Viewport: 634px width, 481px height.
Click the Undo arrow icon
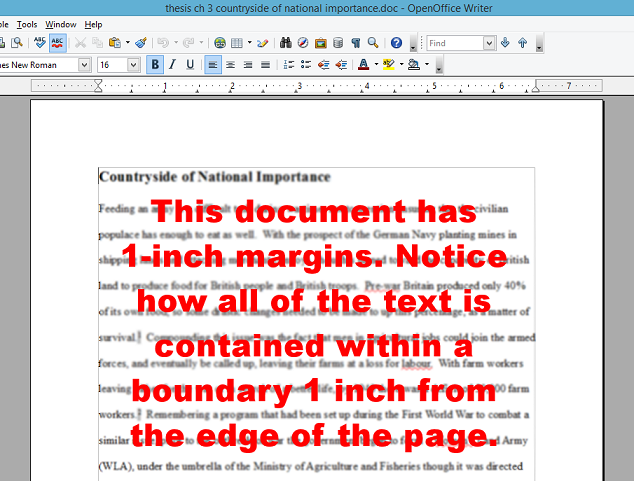(x=163, y=42)
